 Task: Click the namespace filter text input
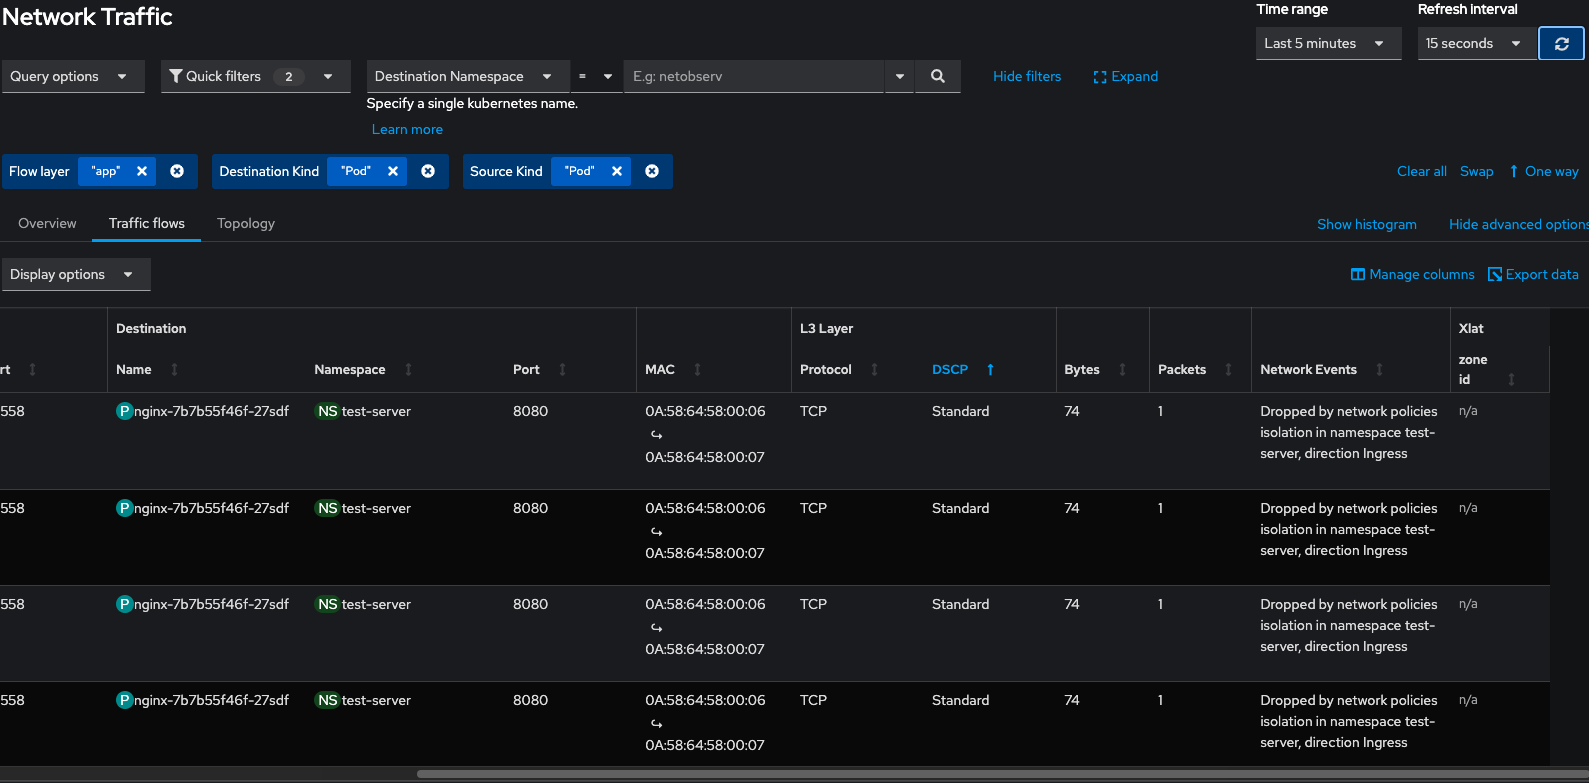[753, 76]
